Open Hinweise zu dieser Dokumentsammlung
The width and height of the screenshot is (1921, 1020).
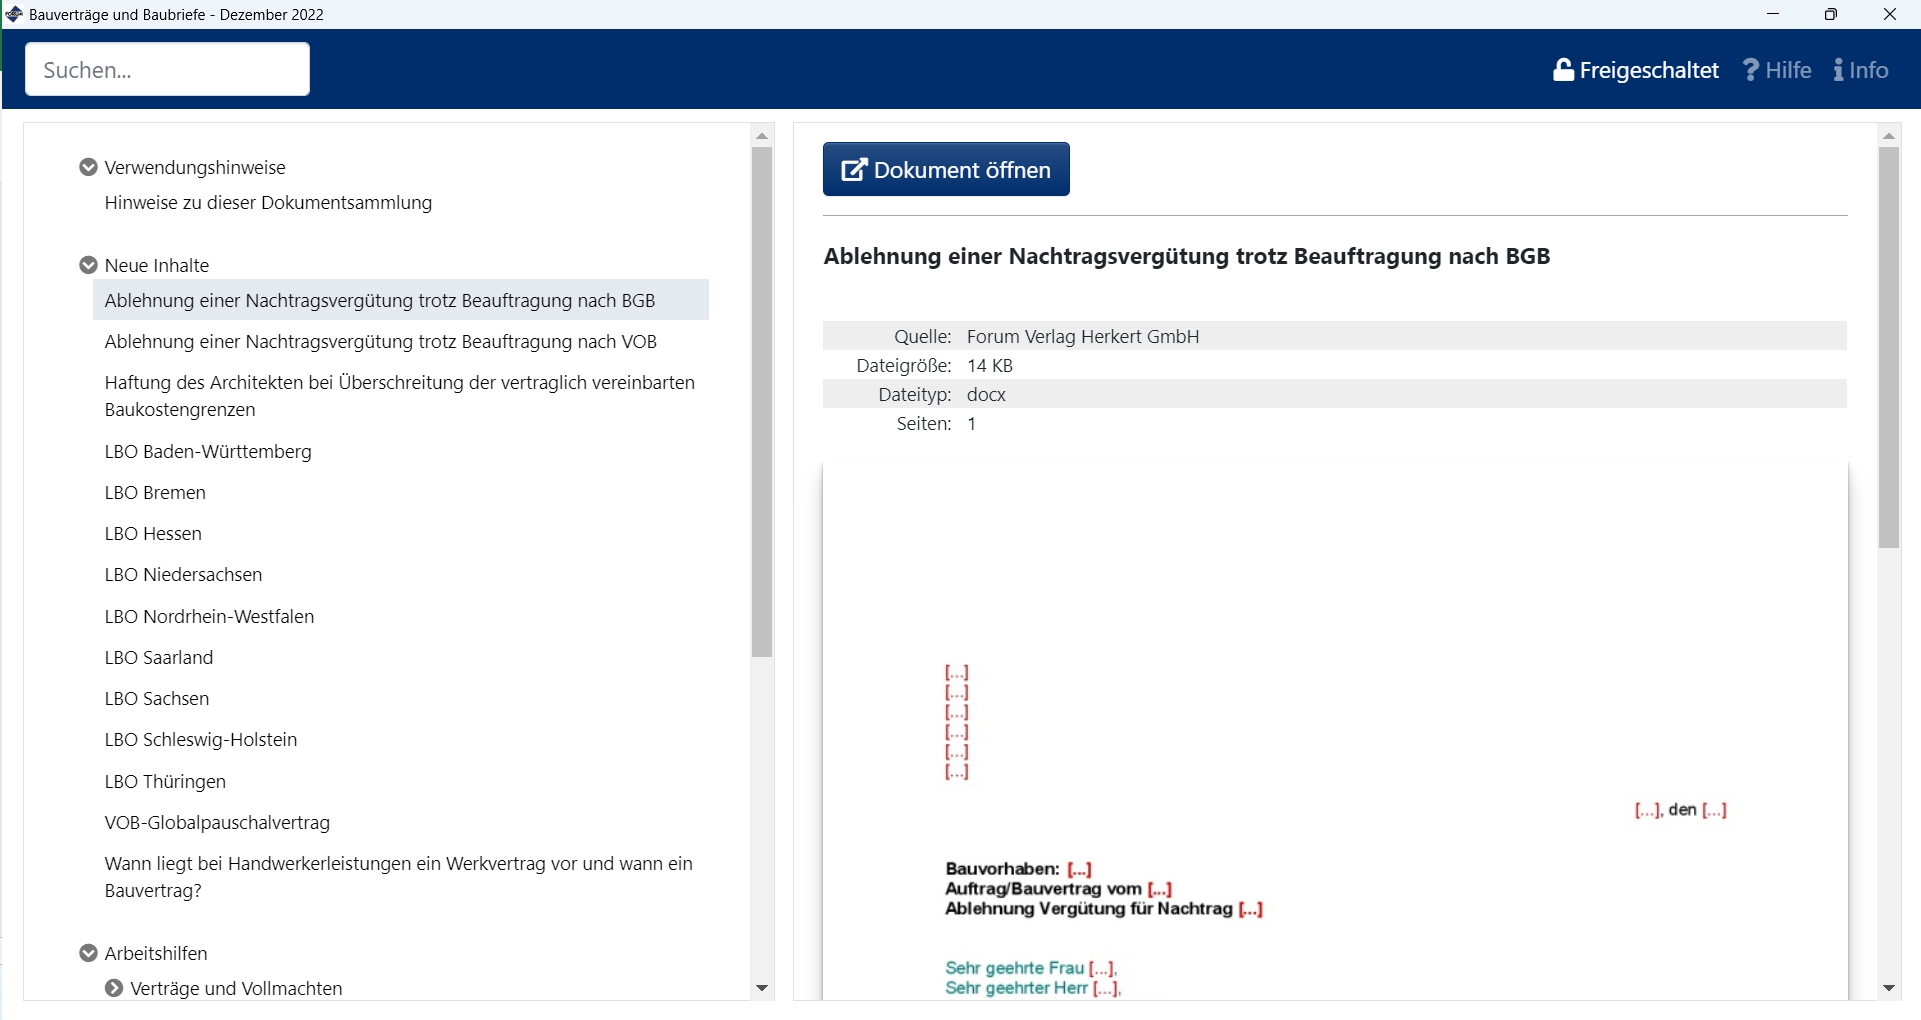coord(268,203)
